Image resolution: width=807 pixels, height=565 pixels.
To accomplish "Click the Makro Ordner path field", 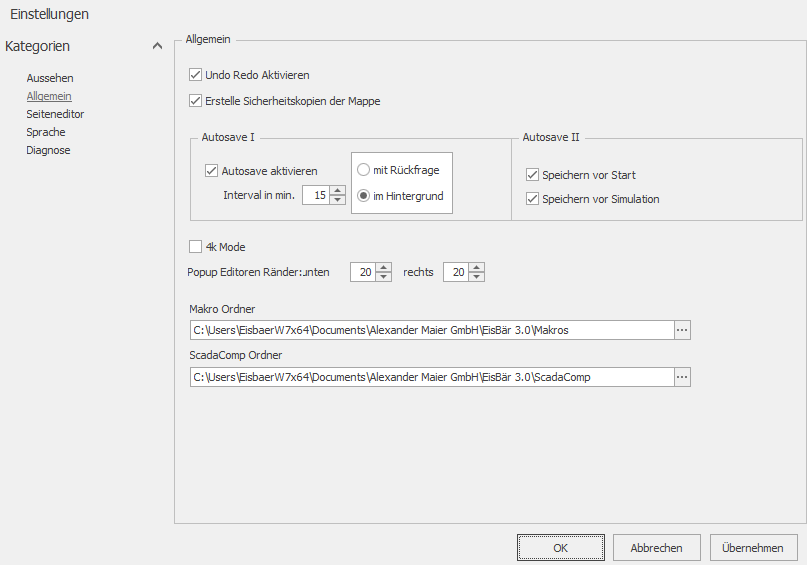I will point(432,330).
